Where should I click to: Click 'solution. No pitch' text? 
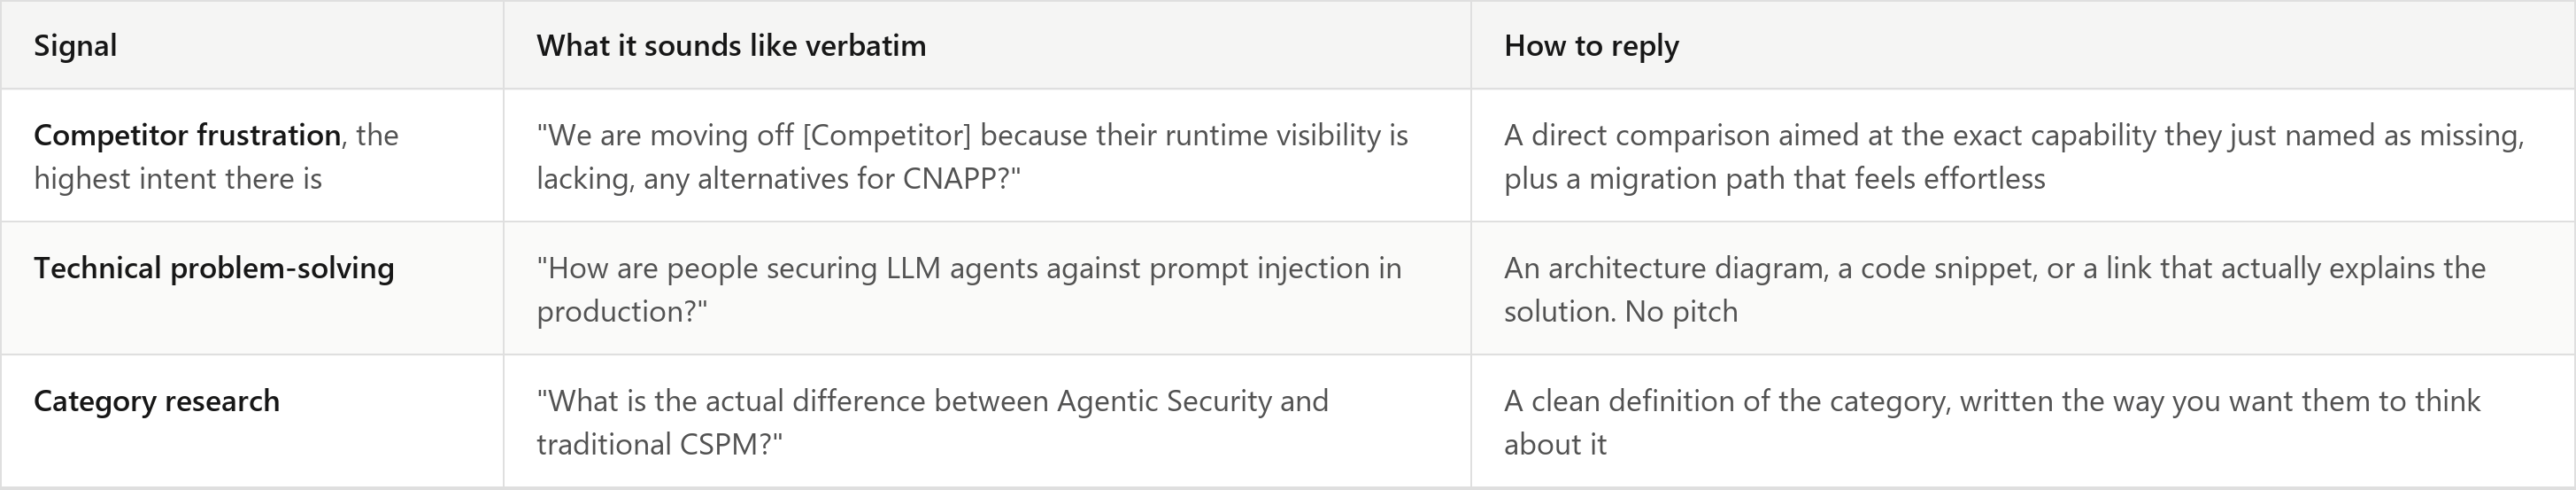[x=1620, y=311]
